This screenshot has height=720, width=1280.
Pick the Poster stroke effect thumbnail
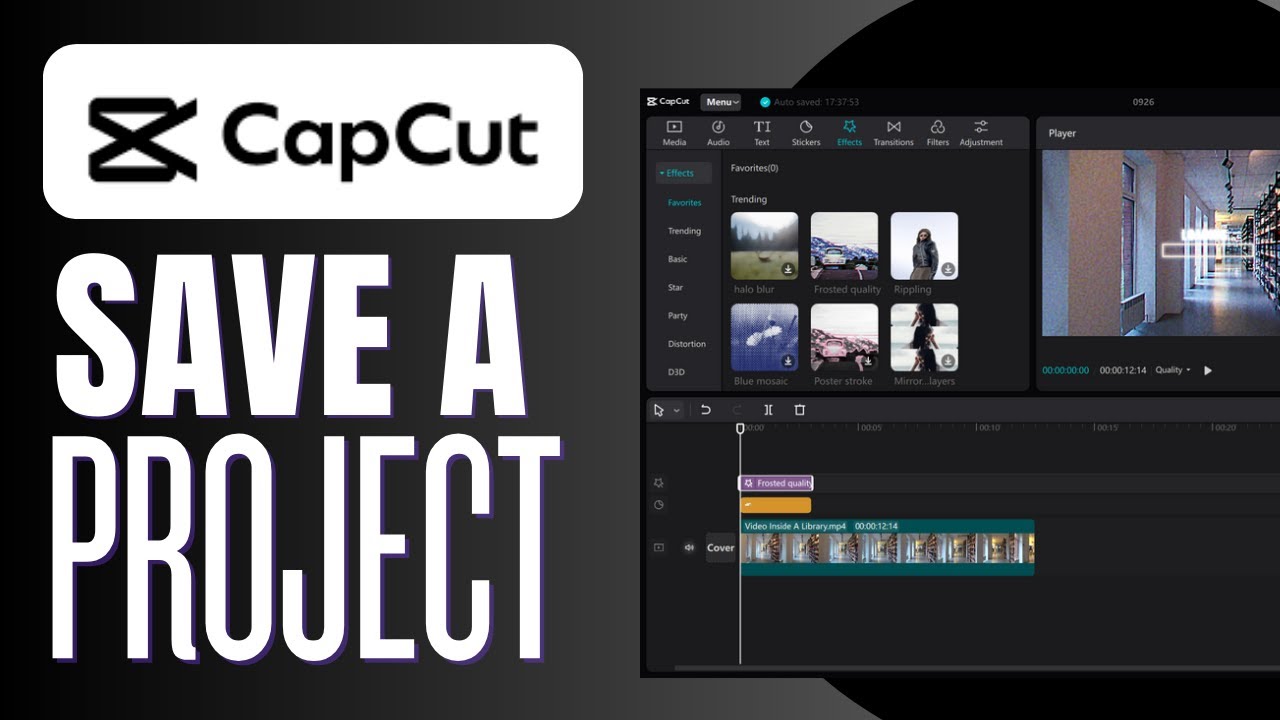pos(845,337)
